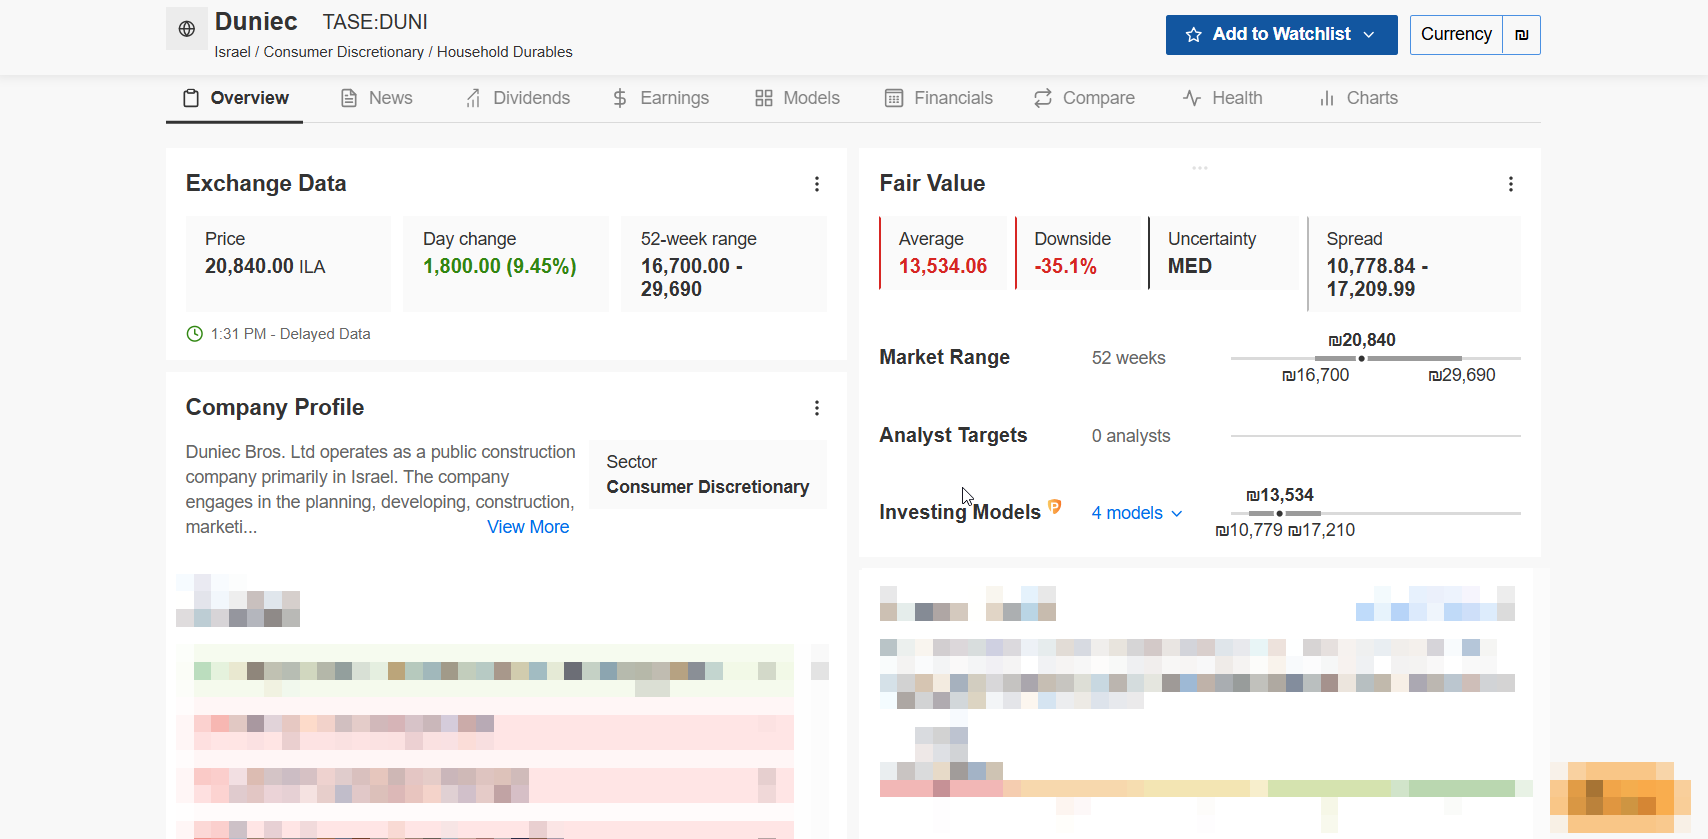1708x839 pixels.
Task: Click the Household Durables breadcrumb
Action: click(x=505, y=52)
